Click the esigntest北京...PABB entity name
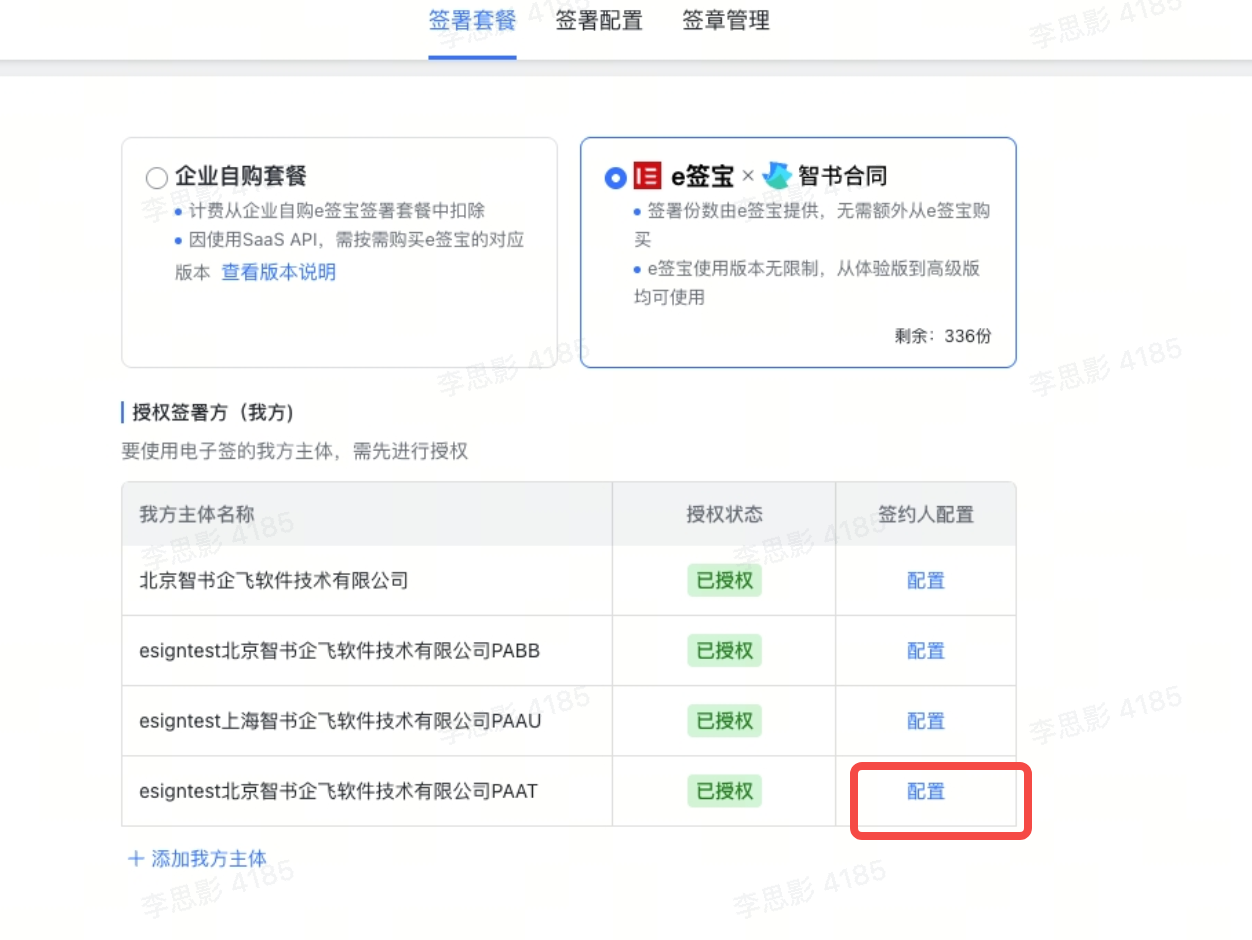The height and width of the screenshot is (940, 1252). (x=340, y=651)
